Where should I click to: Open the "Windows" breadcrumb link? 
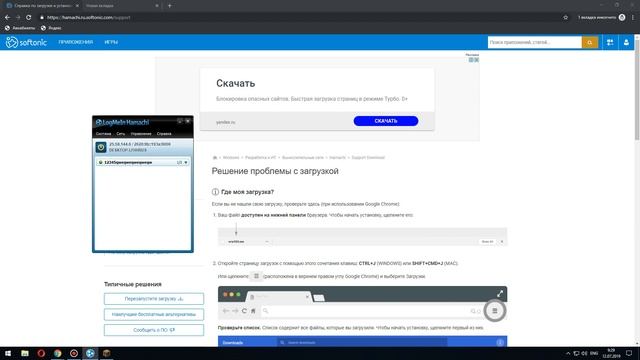[231, 158]
